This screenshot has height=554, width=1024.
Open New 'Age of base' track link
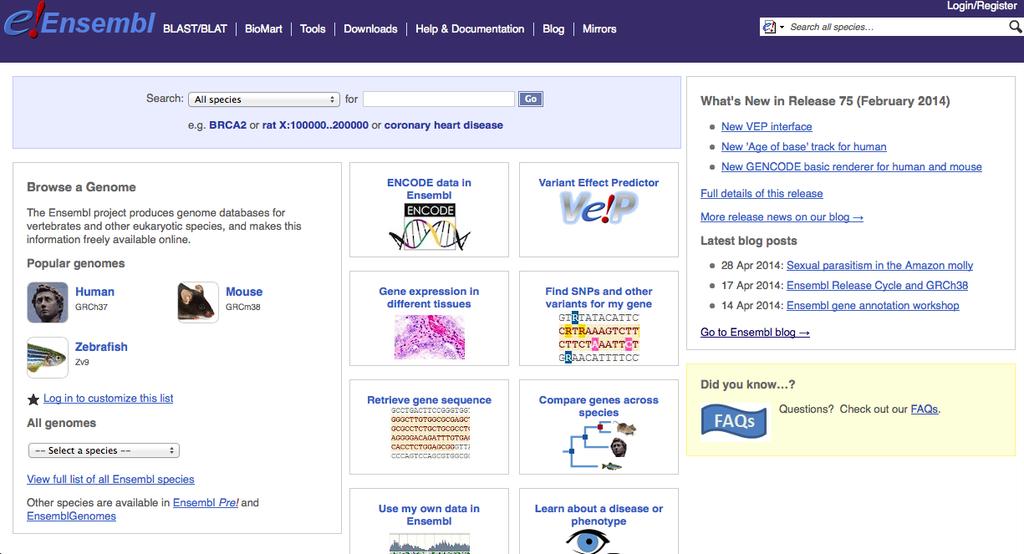[x=804, y=146]
